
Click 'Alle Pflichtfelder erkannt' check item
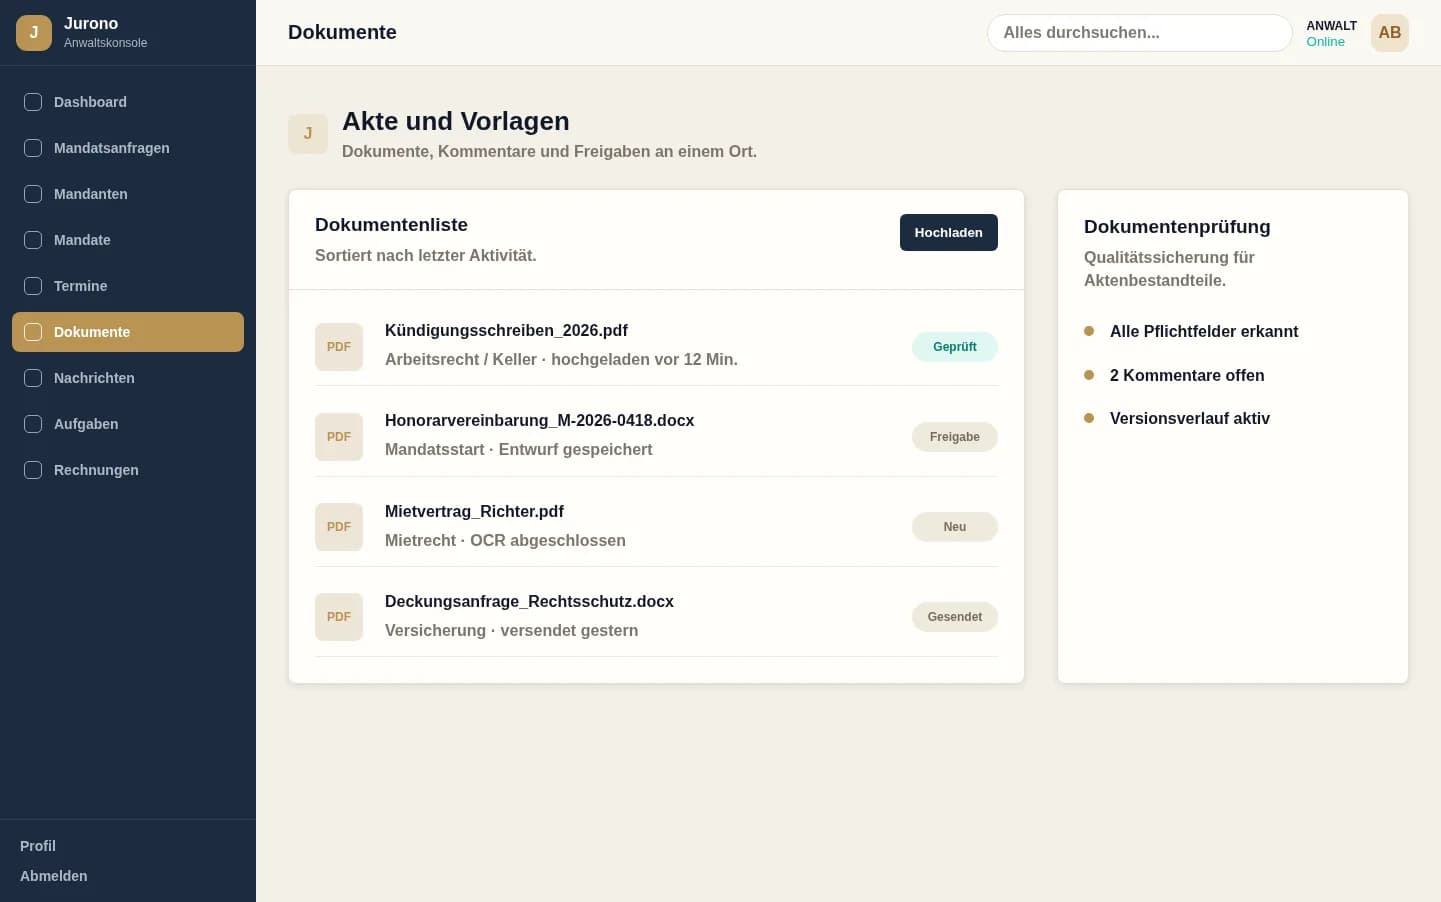pyautogui.click(x=1204, y=331)
